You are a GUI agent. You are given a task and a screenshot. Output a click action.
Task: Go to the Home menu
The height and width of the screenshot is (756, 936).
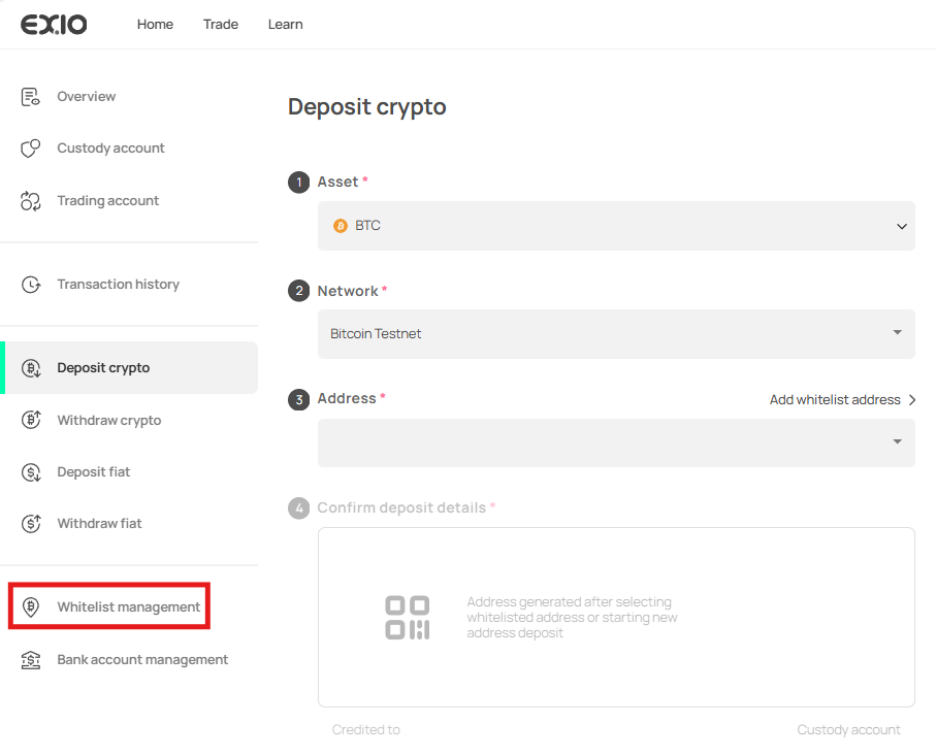tap(155, 24)
